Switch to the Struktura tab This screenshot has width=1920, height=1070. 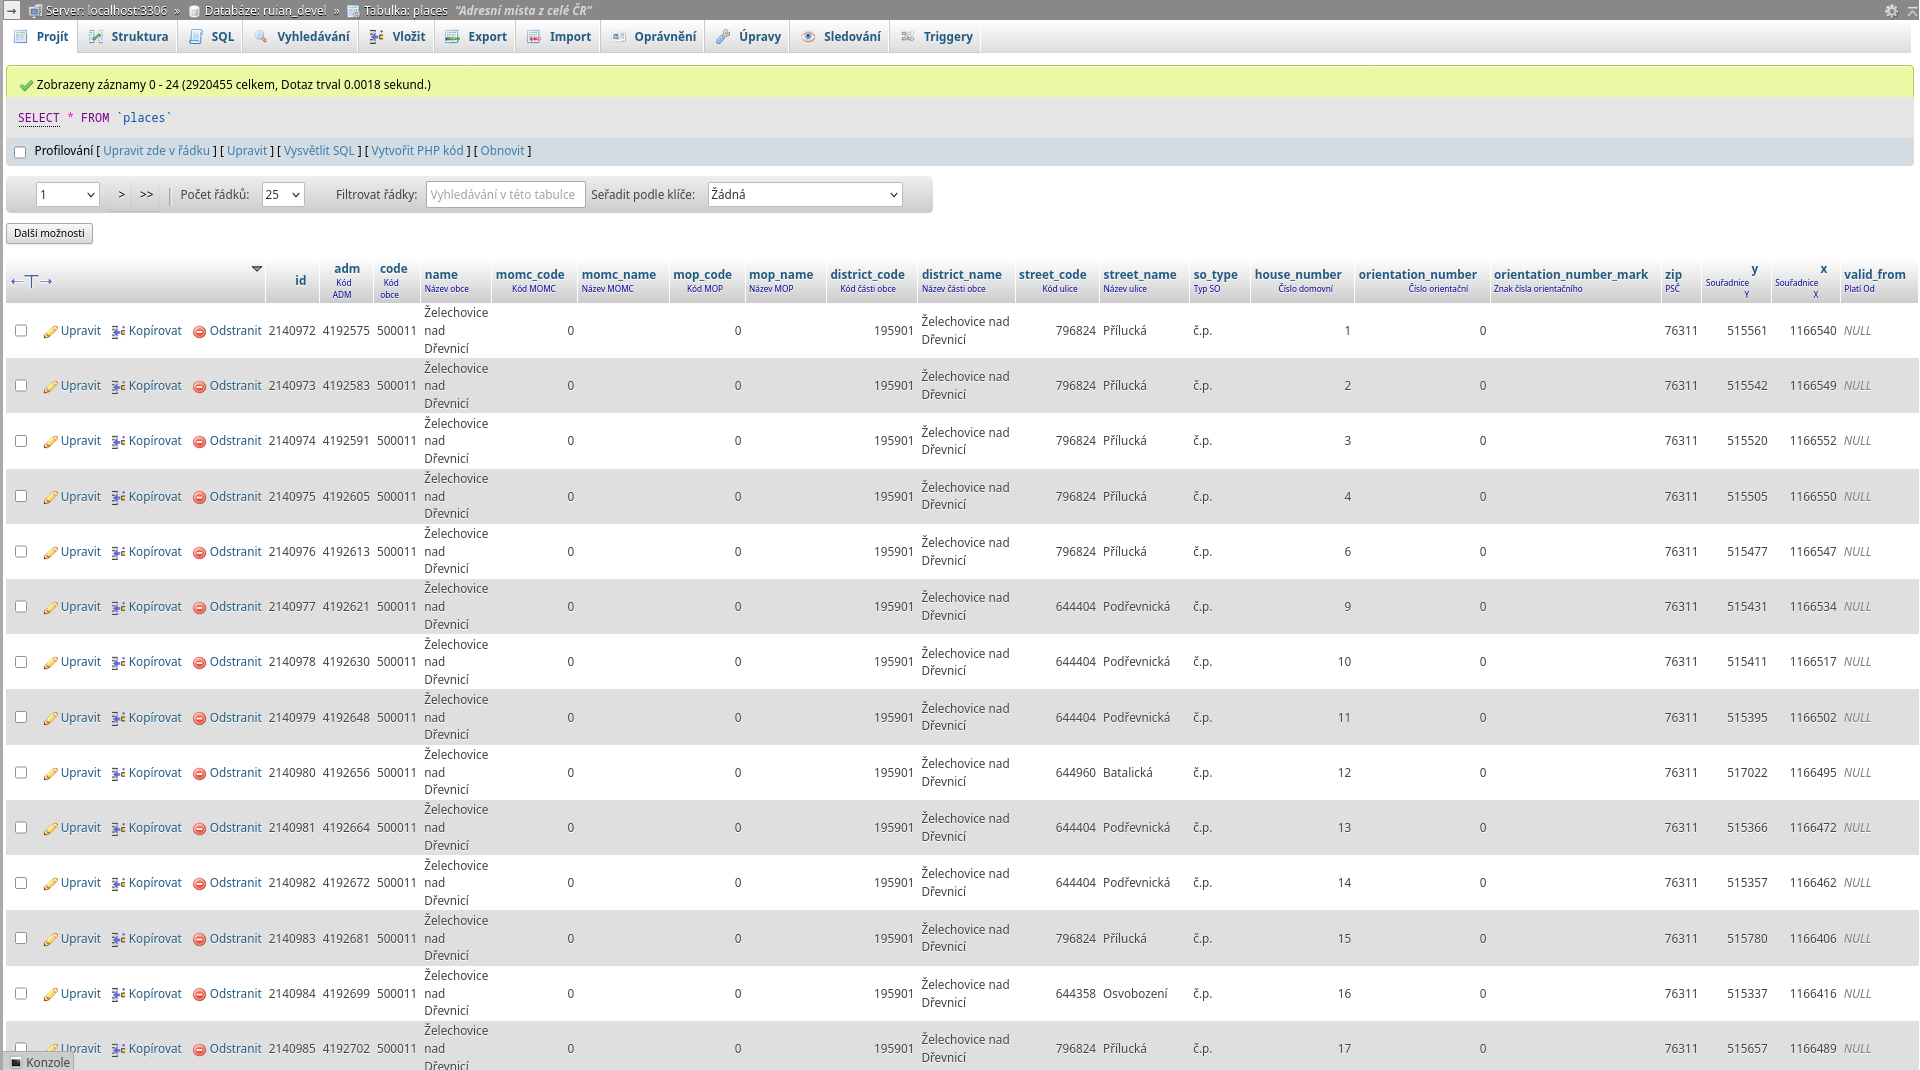tap(128, 37)
